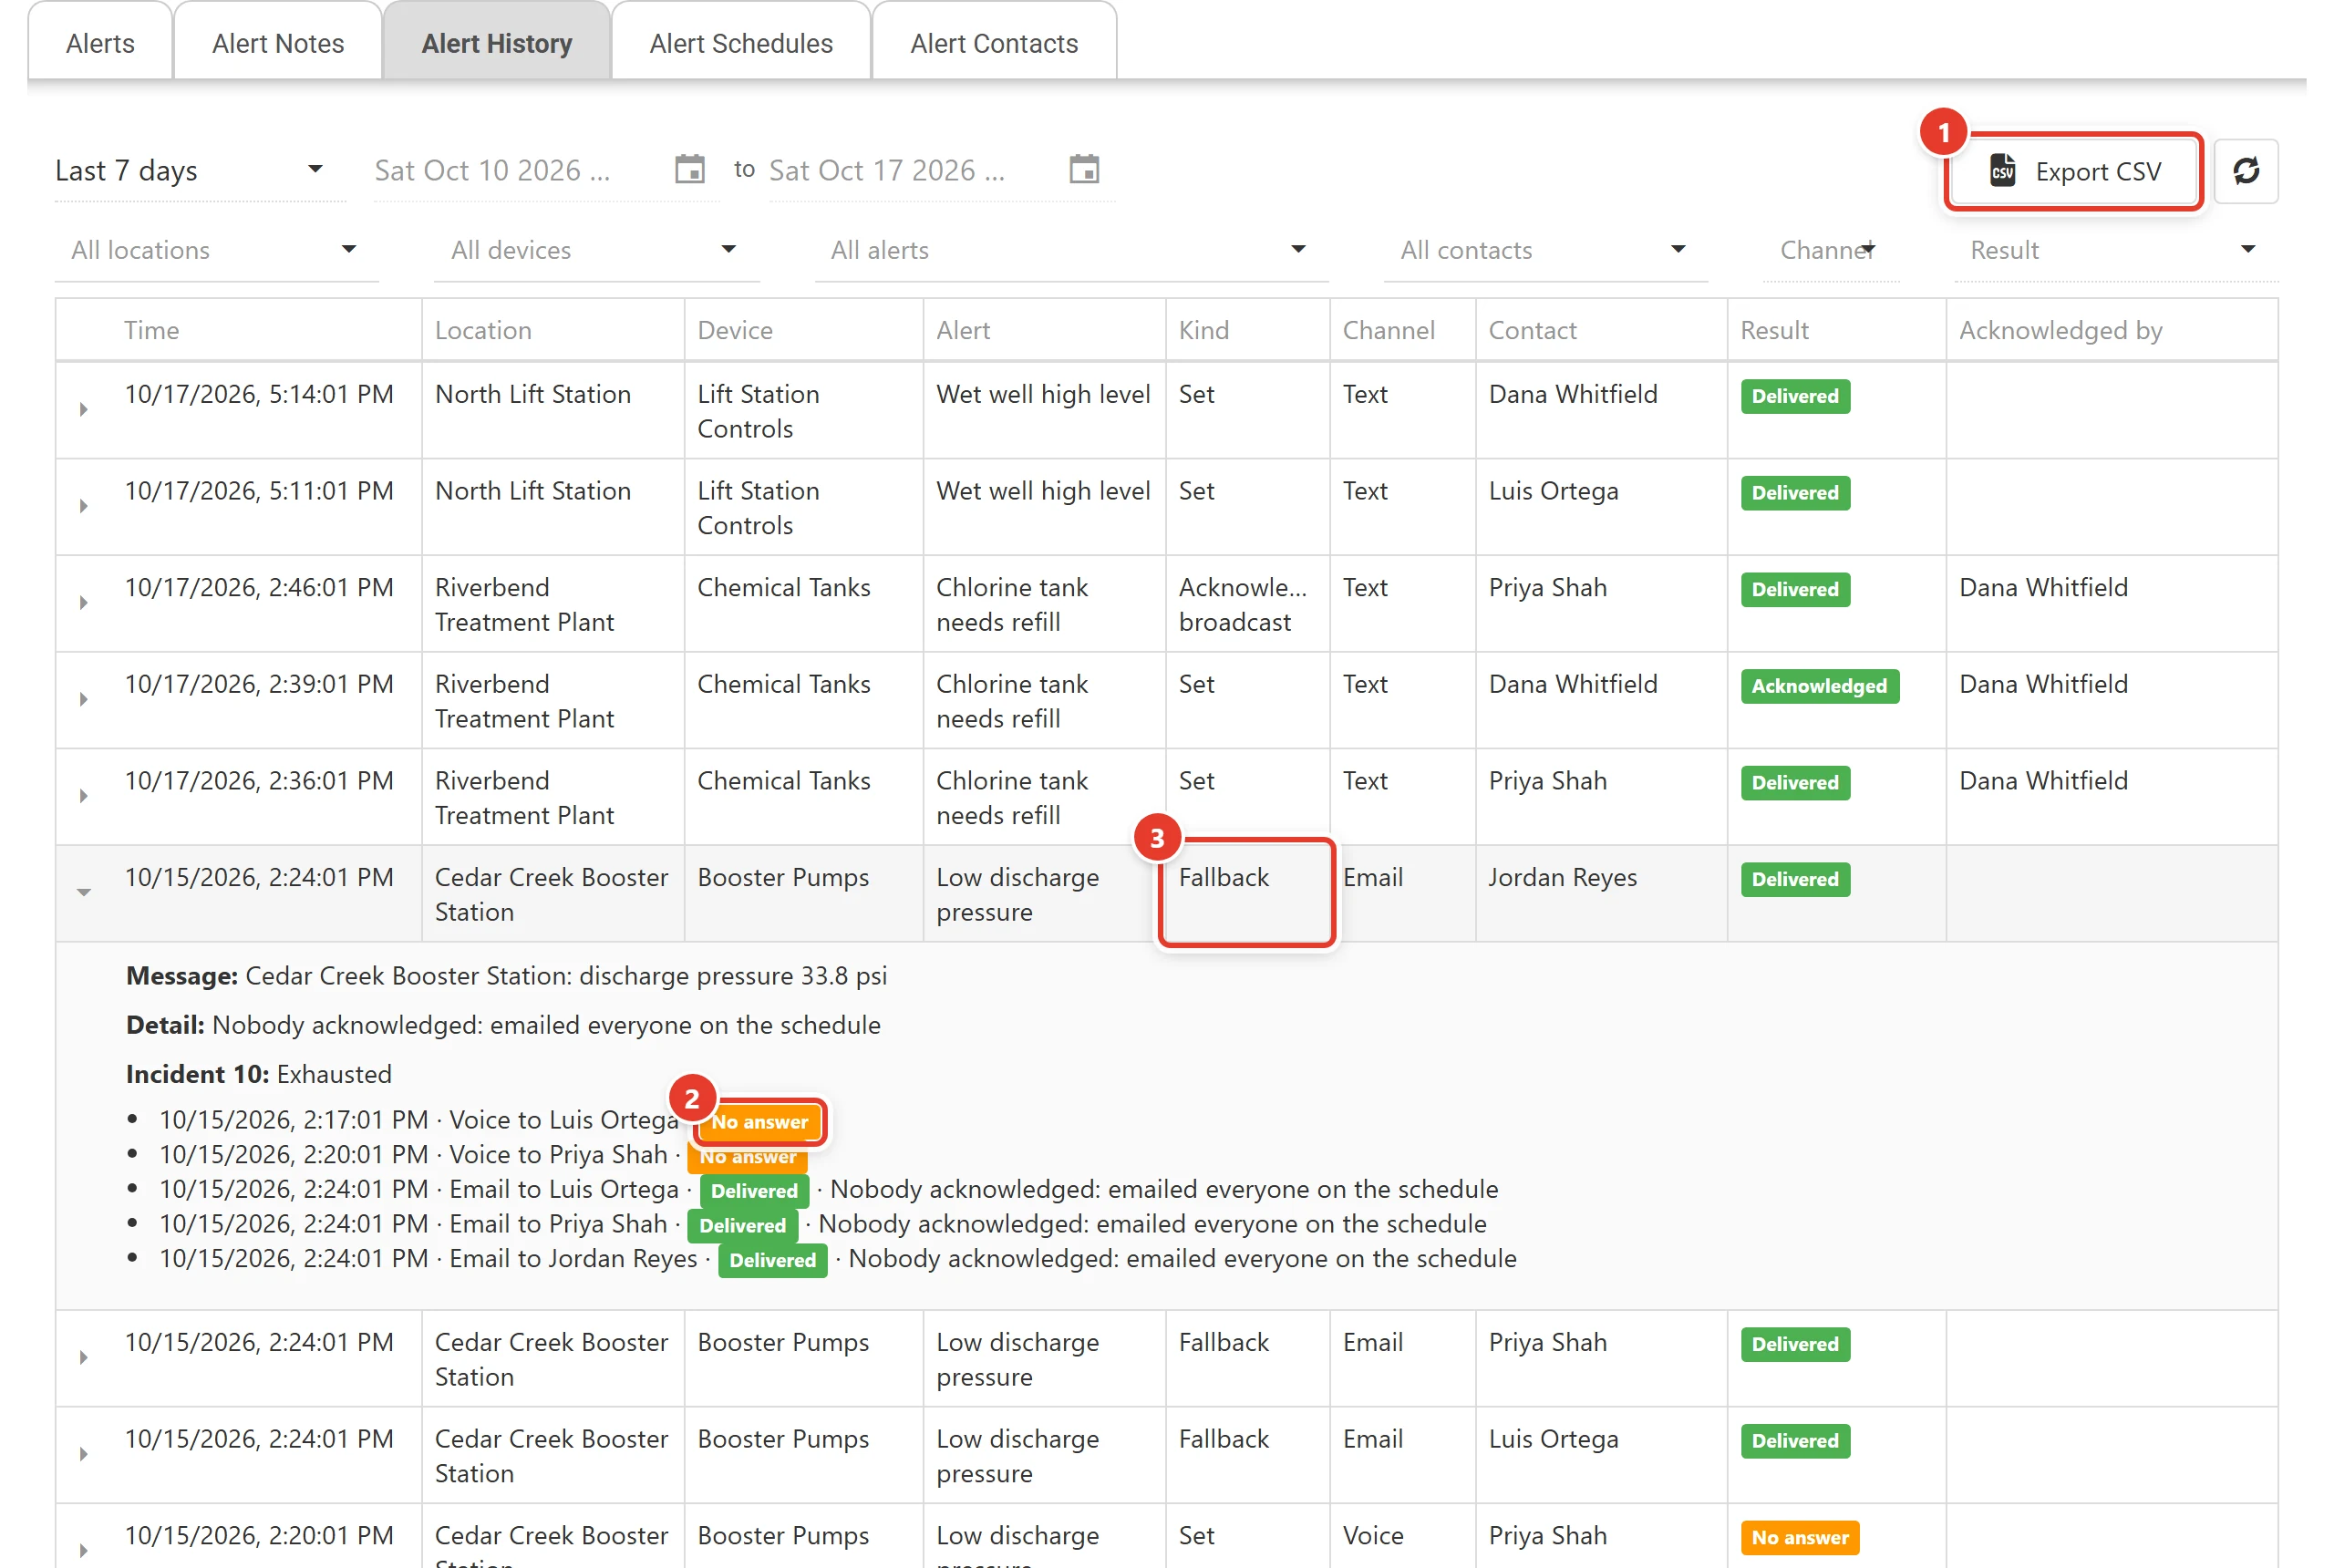Open the end date calendar picker
The width and height of the screenshot is (2334, 1568).
[1084, 170]
